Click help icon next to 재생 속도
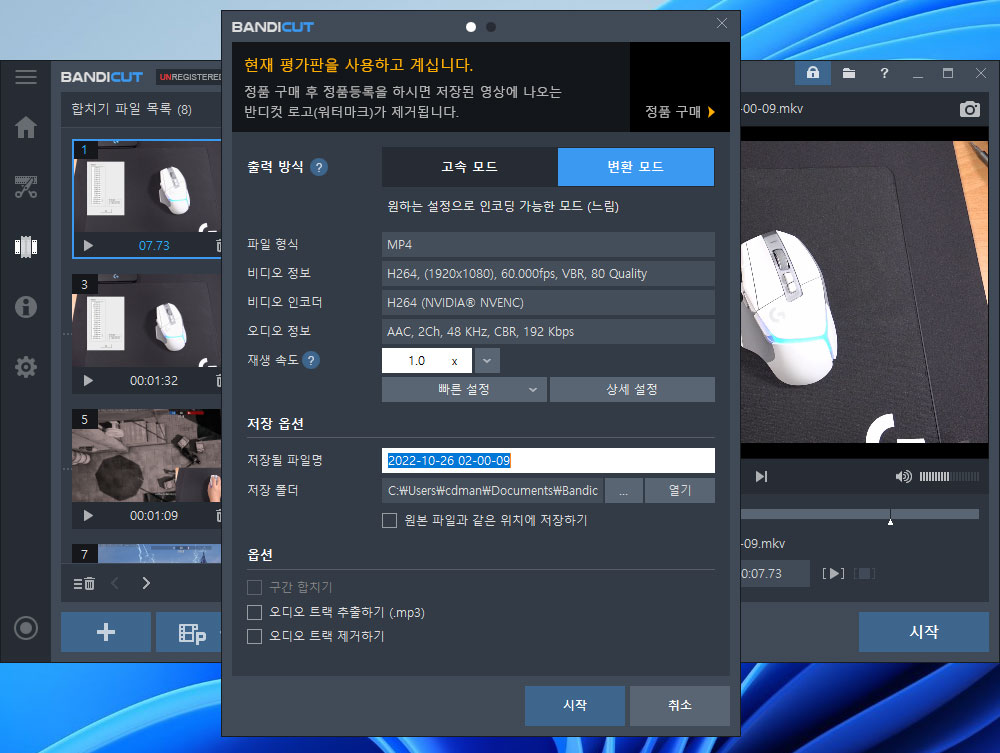 [311, 360]
